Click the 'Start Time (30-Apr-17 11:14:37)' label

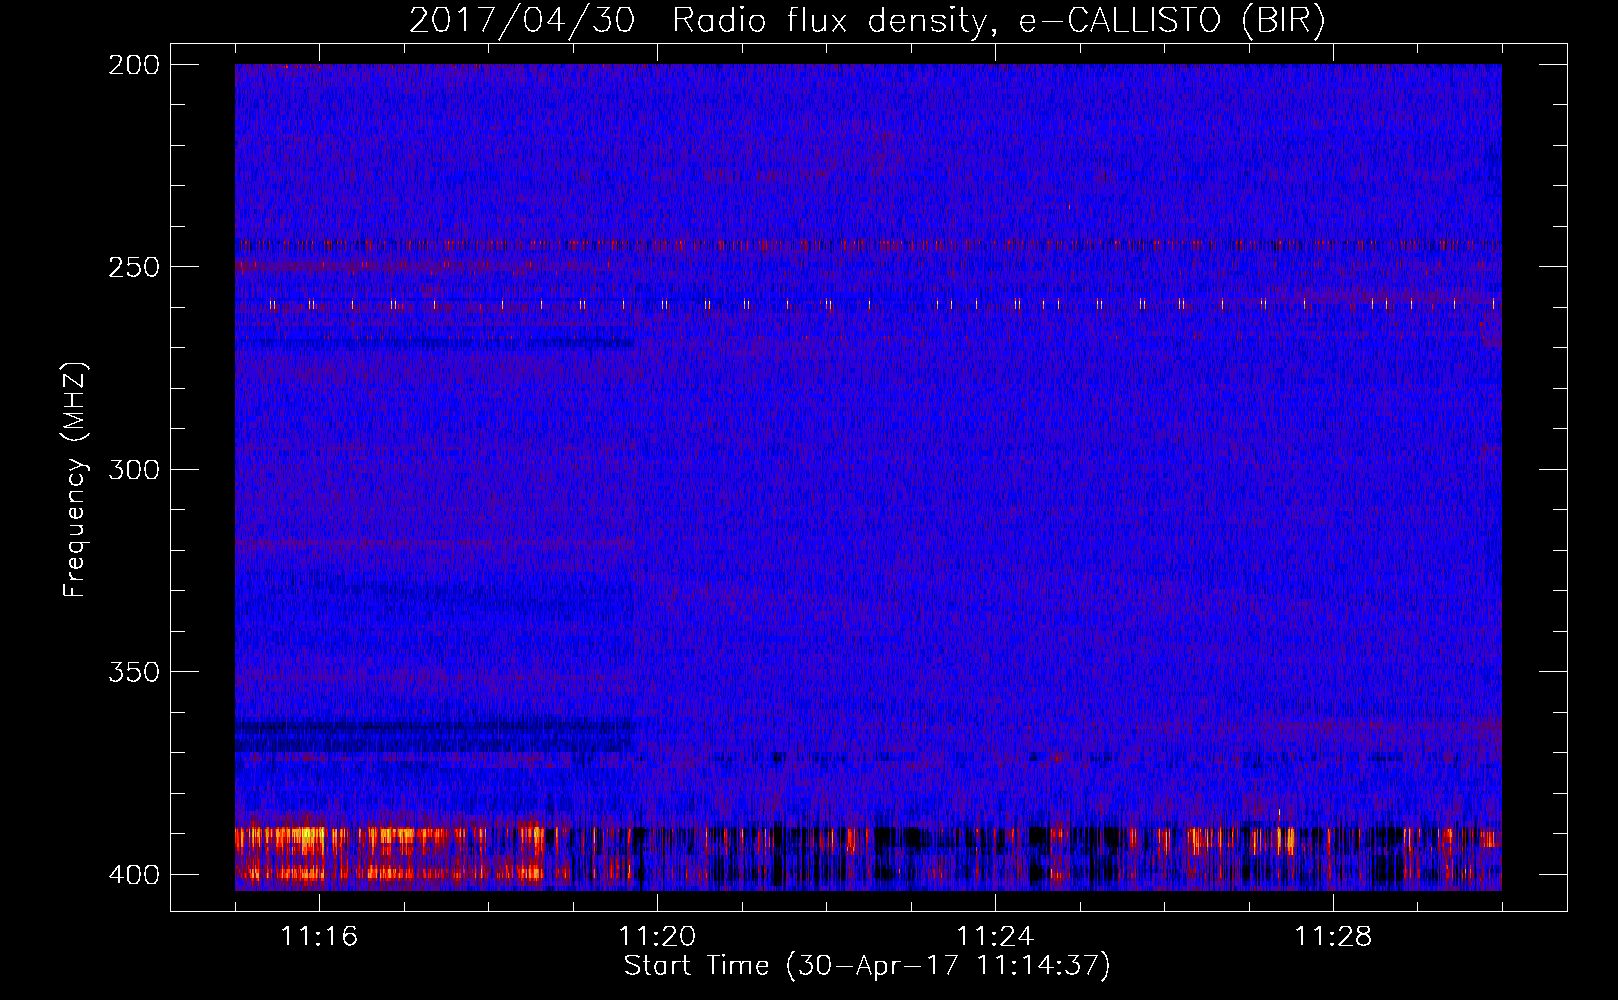pos(867,966)
